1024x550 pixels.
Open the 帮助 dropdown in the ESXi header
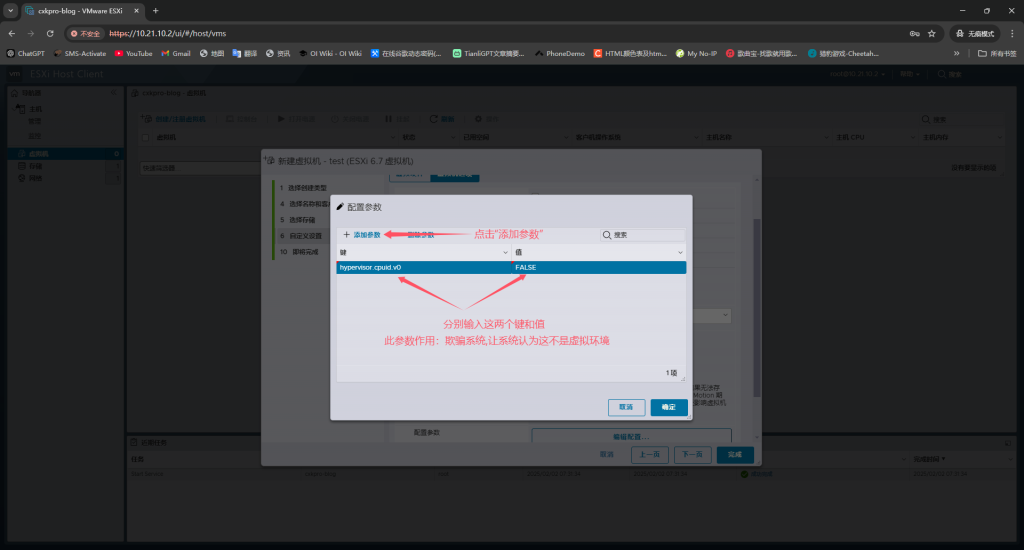909,74
